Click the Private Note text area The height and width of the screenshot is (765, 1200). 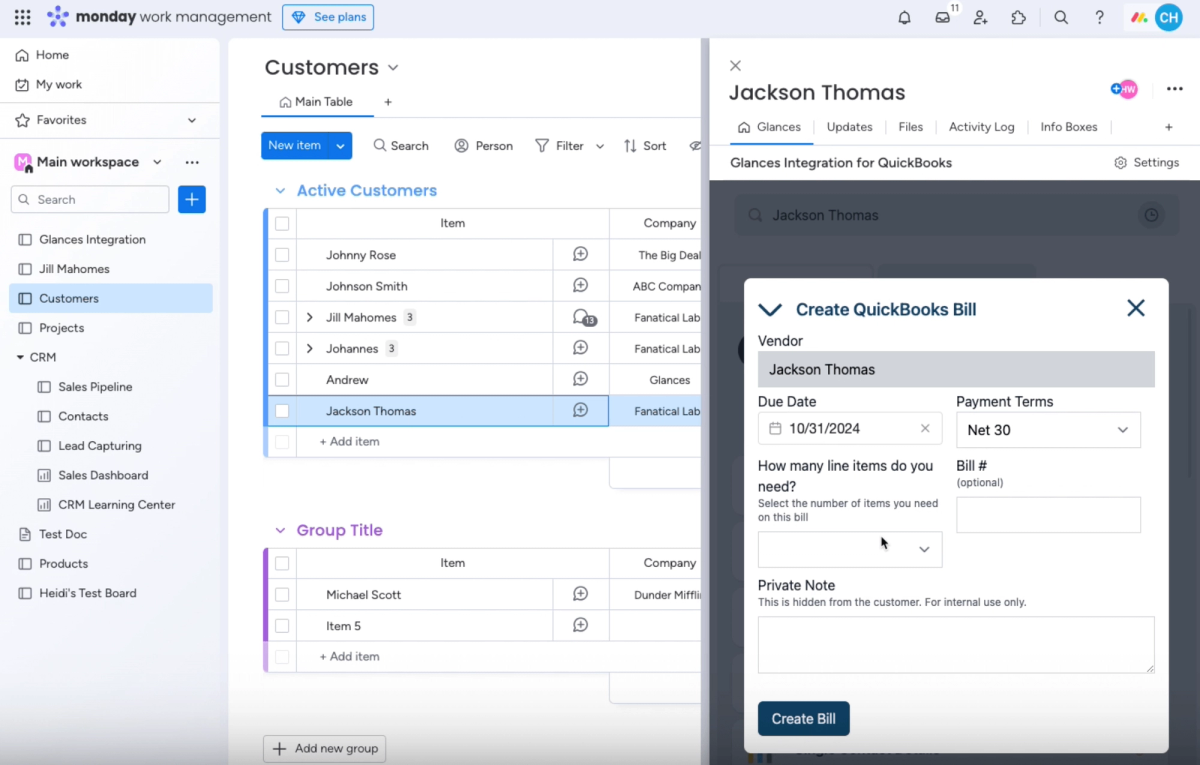click(956, 644)
